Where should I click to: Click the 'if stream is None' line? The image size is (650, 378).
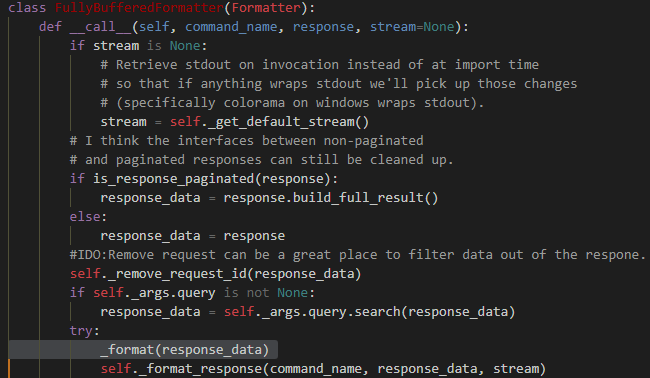[138, 46]
